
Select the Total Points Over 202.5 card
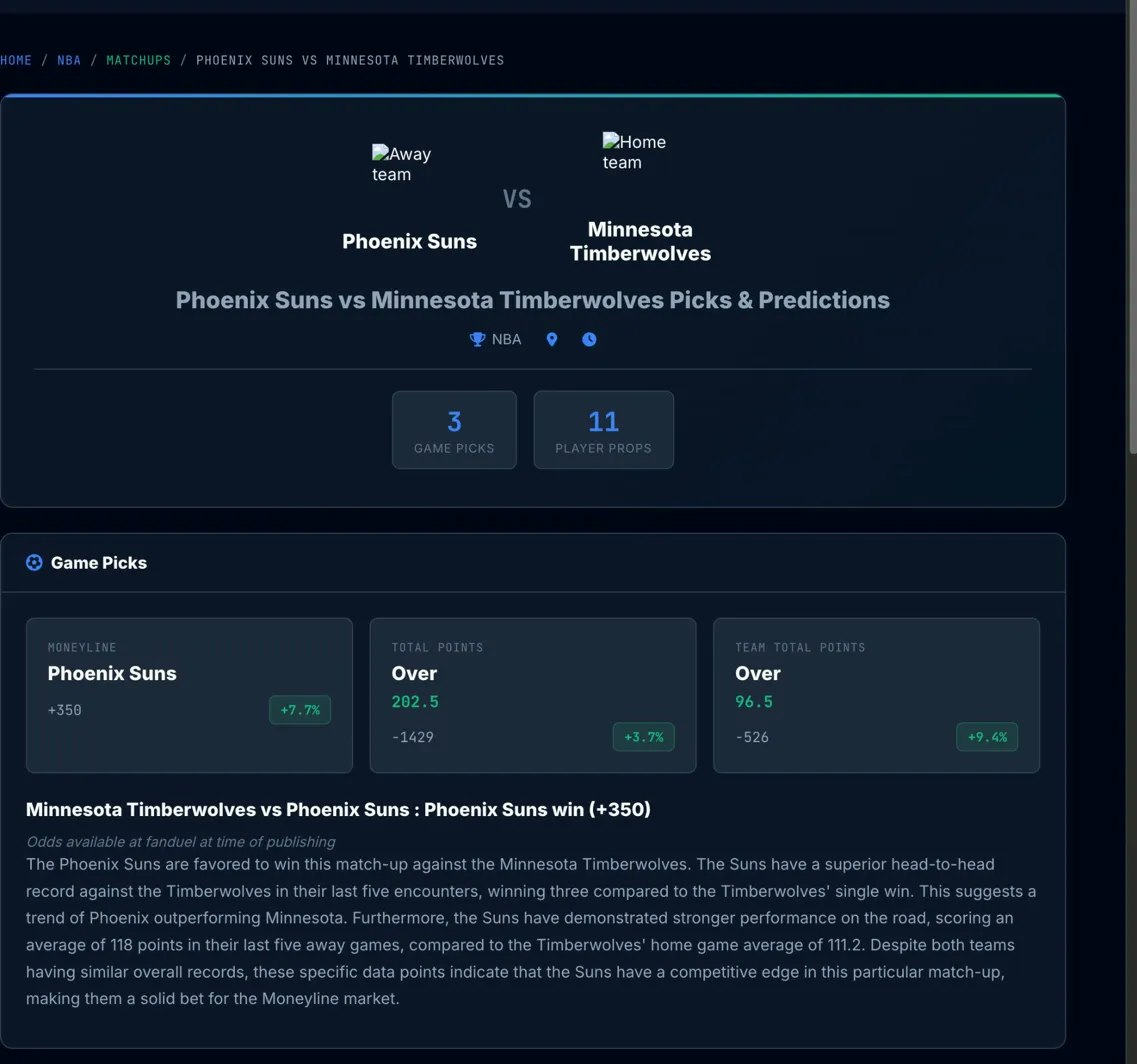tap(533, 696)
